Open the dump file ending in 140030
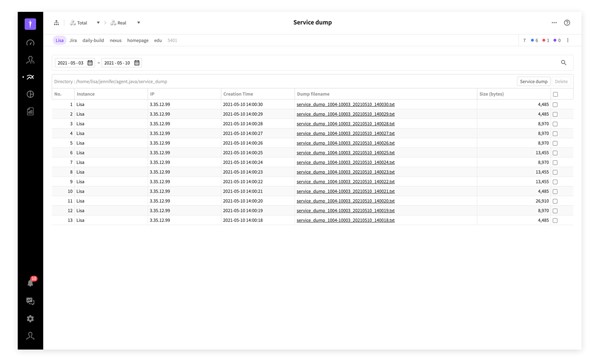 (346, 105)
